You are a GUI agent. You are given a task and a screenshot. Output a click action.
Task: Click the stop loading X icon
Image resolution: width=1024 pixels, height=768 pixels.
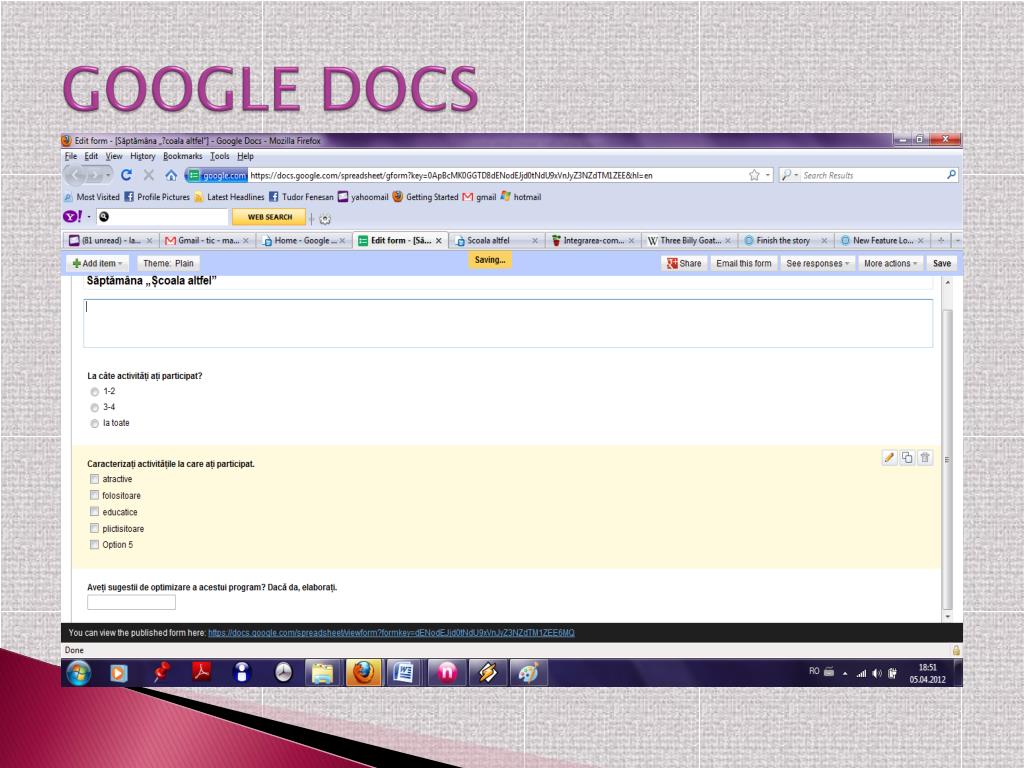[x=148, y=175]
